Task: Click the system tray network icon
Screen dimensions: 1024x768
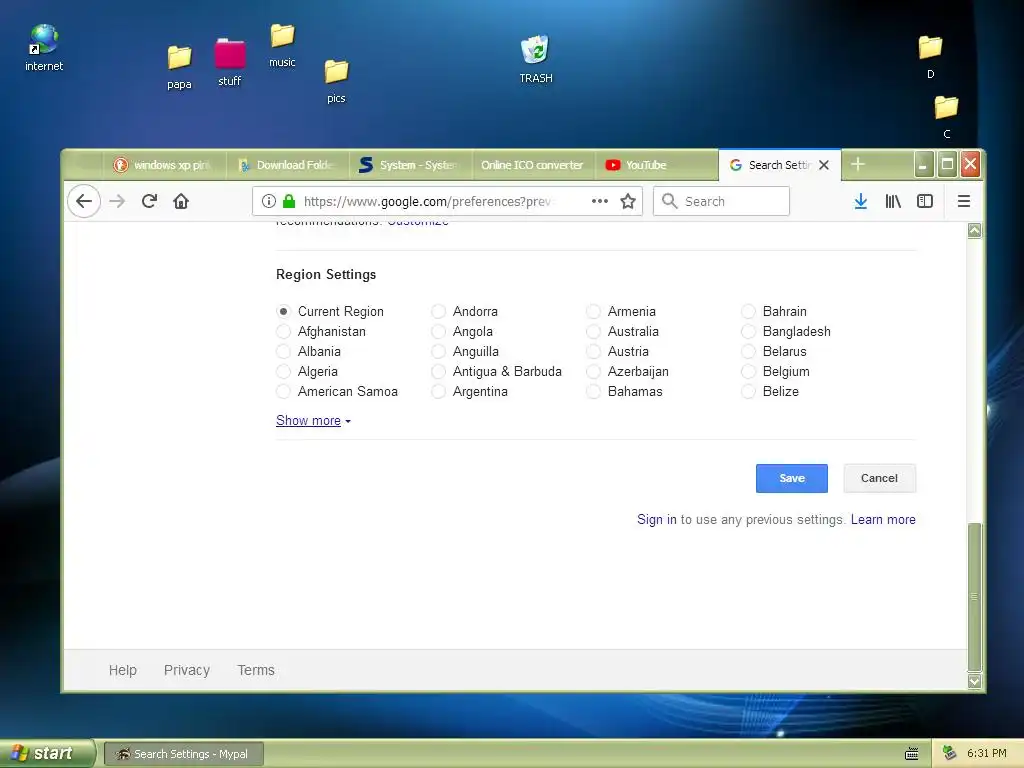Action: coord(950,753)
